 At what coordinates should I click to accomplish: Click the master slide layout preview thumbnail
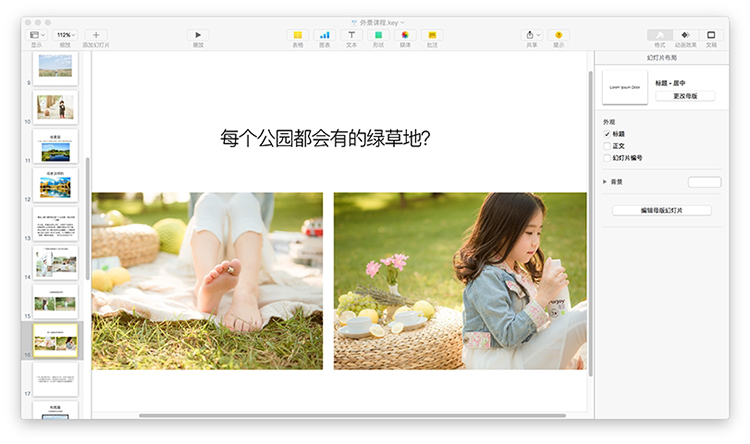tap(625, 87)
